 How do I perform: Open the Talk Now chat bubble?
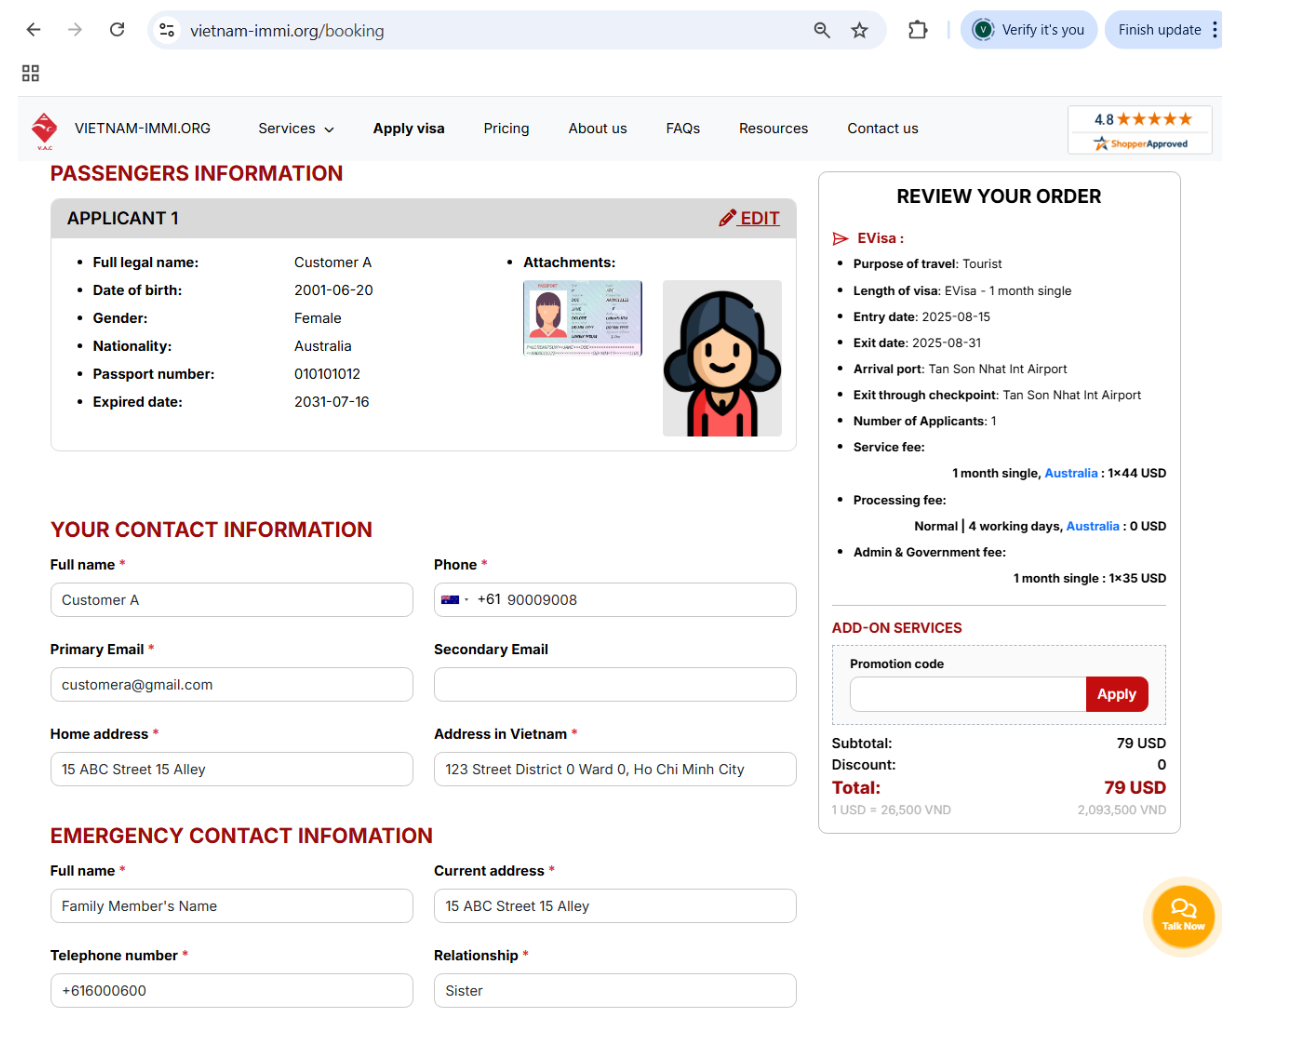pos(1182,915)
